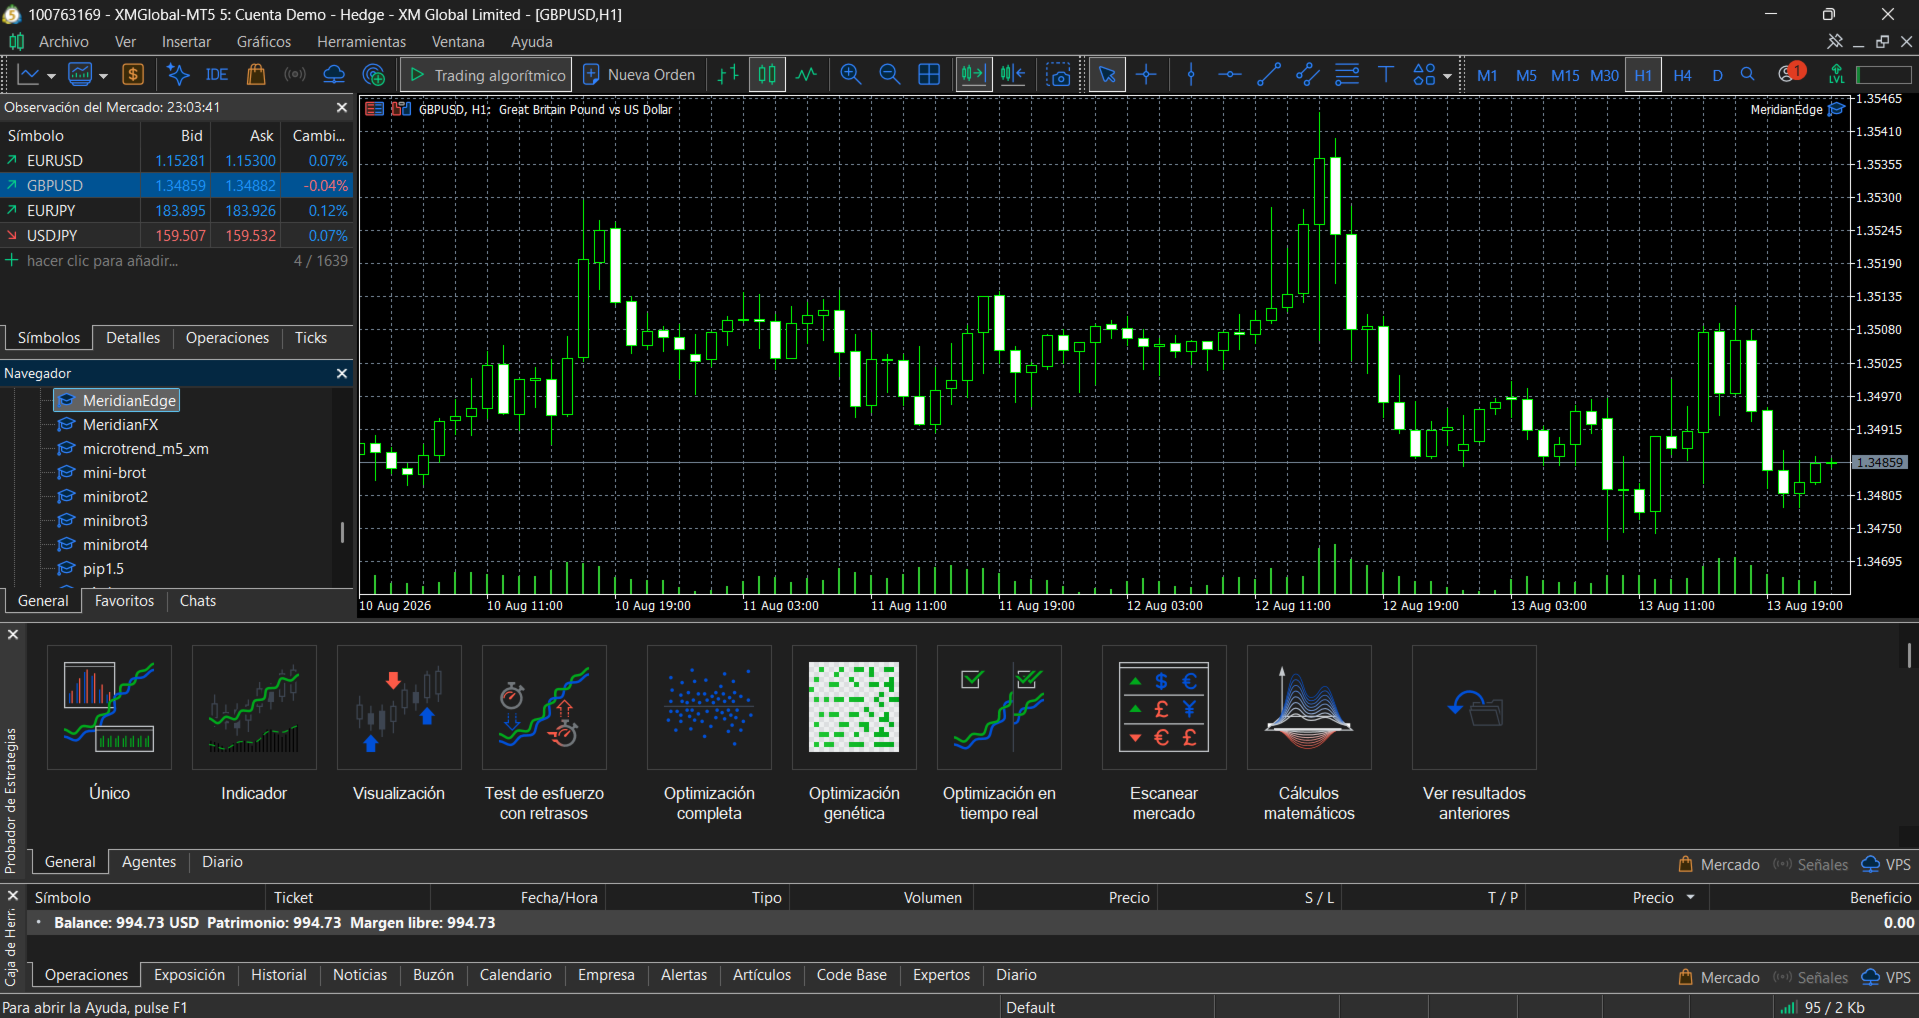Expand the profiles dropdown arrow
Screen dimensions: 1919x1018
[x=103, y=76]
